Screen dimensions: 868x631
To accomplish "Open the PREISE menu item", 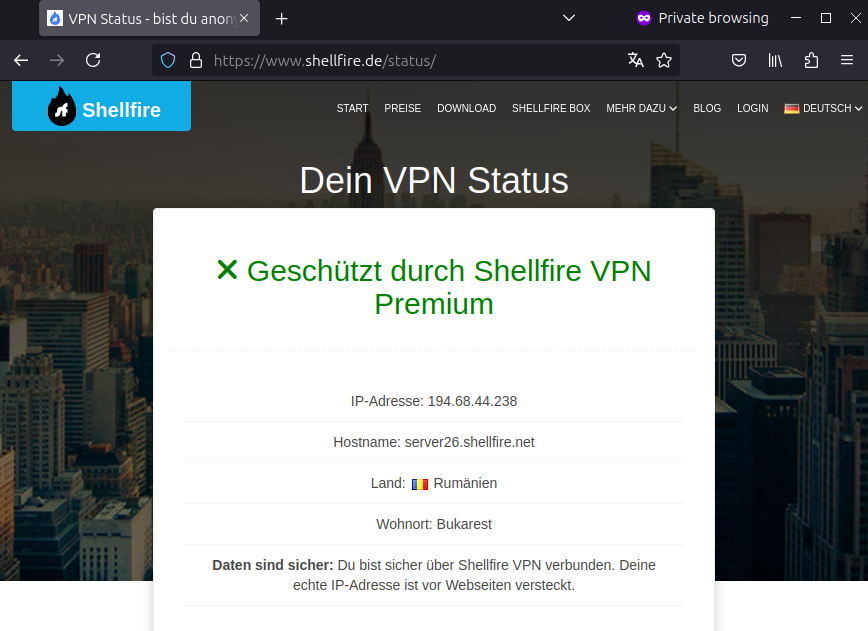I will tap(402, 108).
